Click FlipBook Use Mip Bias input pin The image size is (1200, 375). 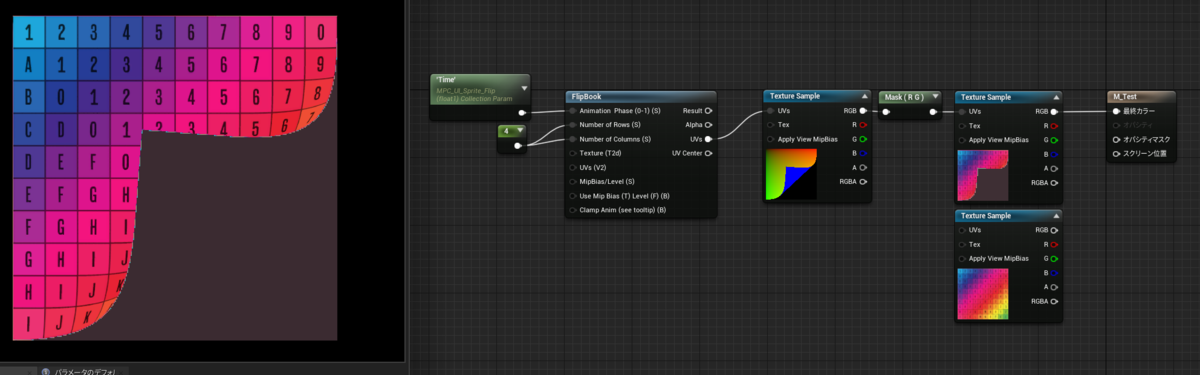(572, 196)
